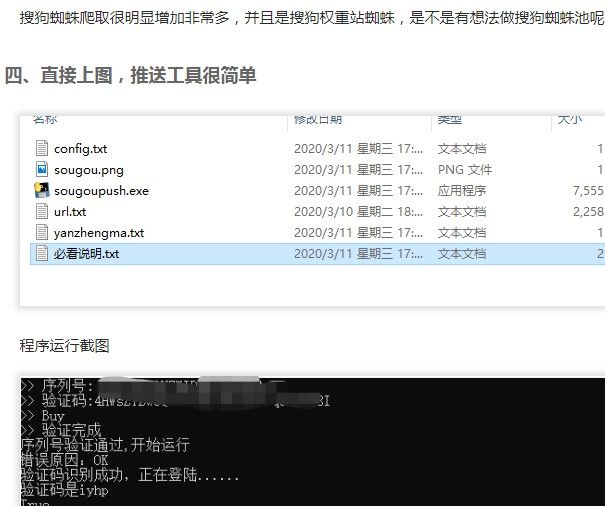Click the 类型 column header
This screenshot has width=605, height=506.
[x=450, y=119]
